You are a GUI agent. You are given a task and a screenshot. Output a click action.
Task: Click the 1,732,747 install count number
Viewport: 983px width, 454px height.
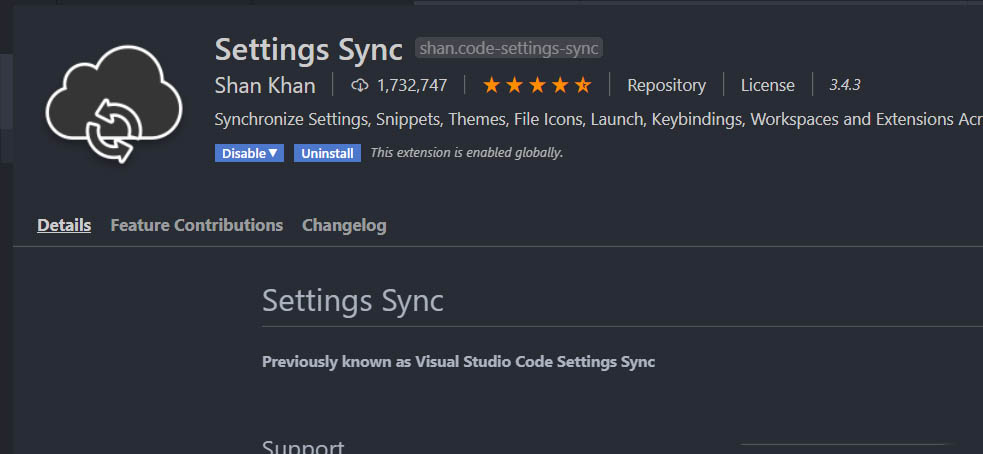pos(412,86)
